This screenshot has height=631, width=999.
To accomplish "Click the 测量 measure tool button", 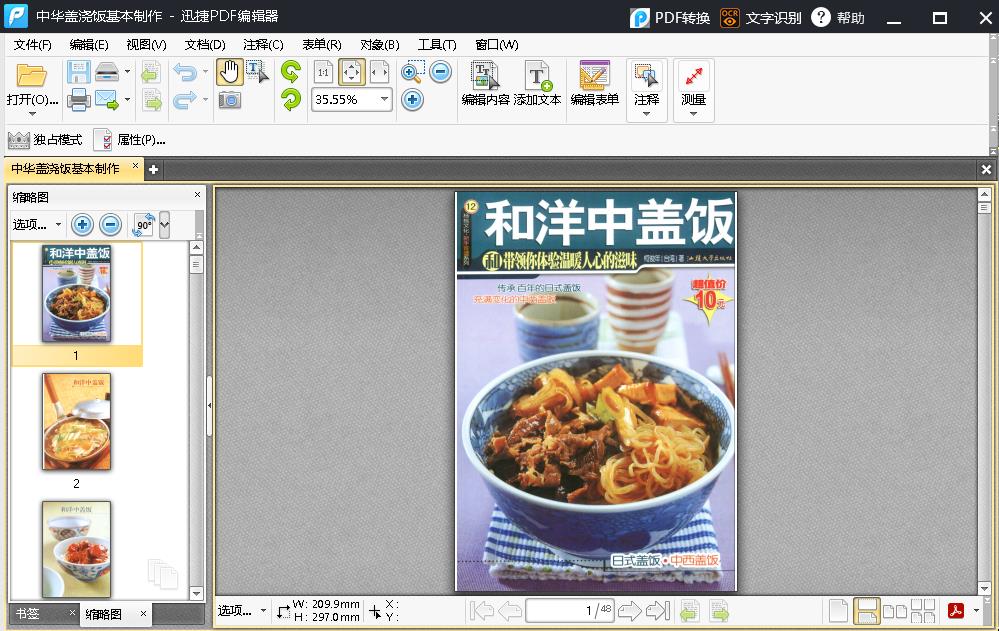I will point(693,83).
